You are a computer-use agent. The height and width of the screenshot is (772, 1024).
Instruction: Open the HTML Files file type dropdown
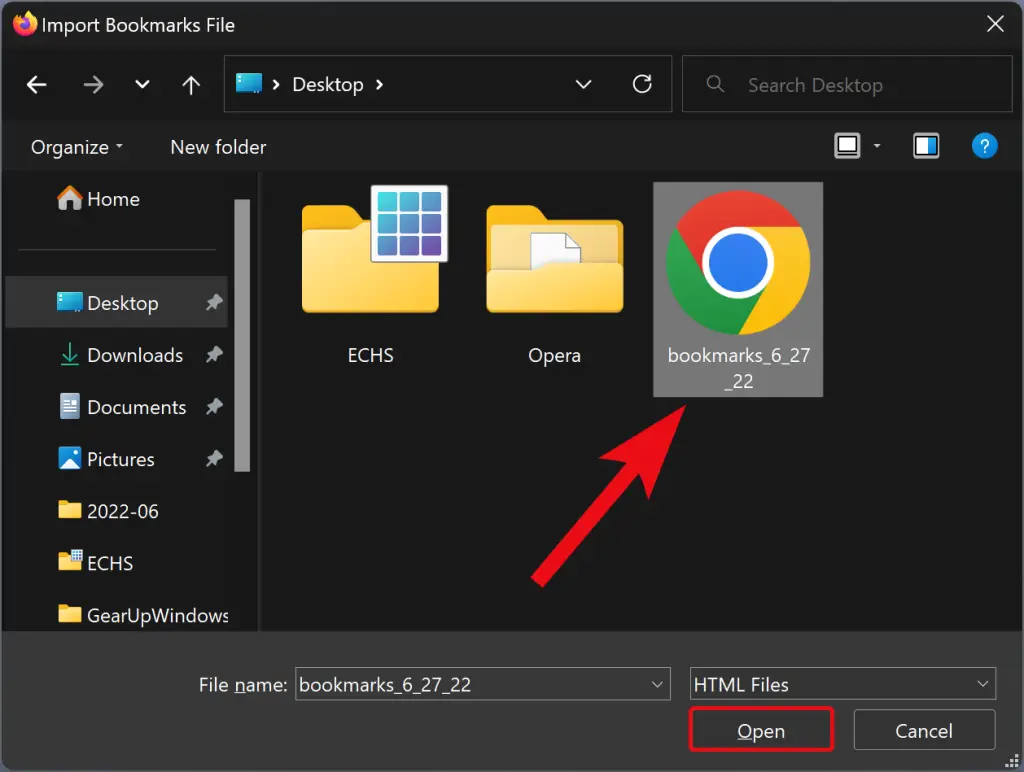click(x=981, y=684)
